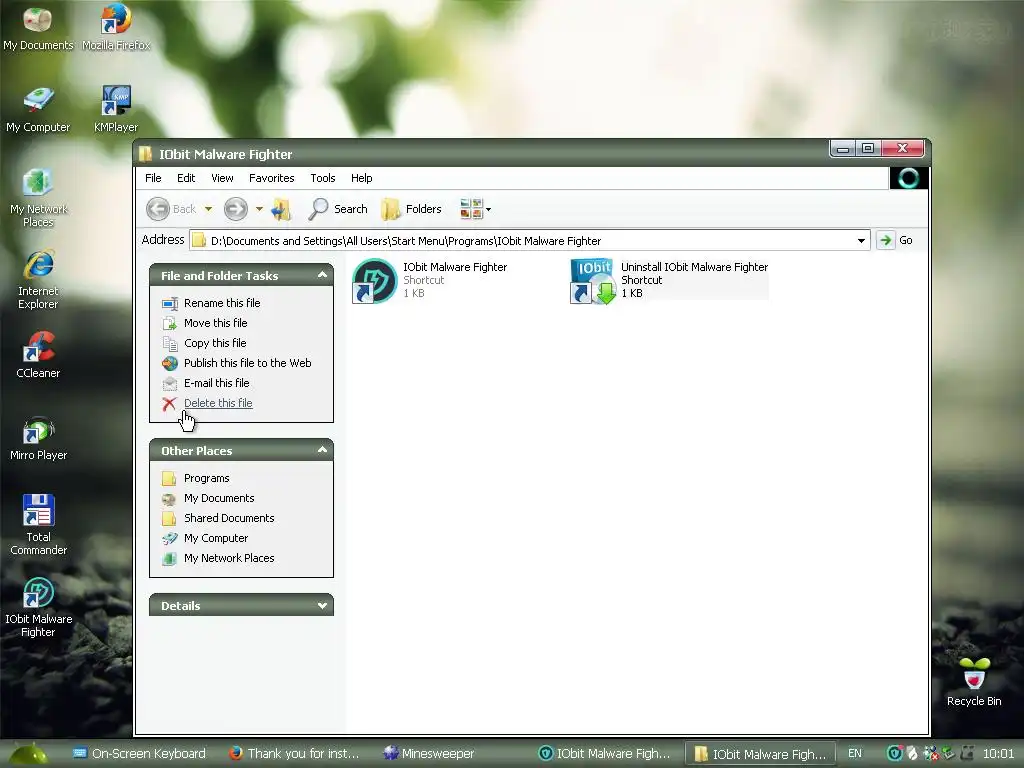This screenshot has height=768, width=1024.
Task: Expand the Address bar dropdown arrow
Action: click(861, 240)
